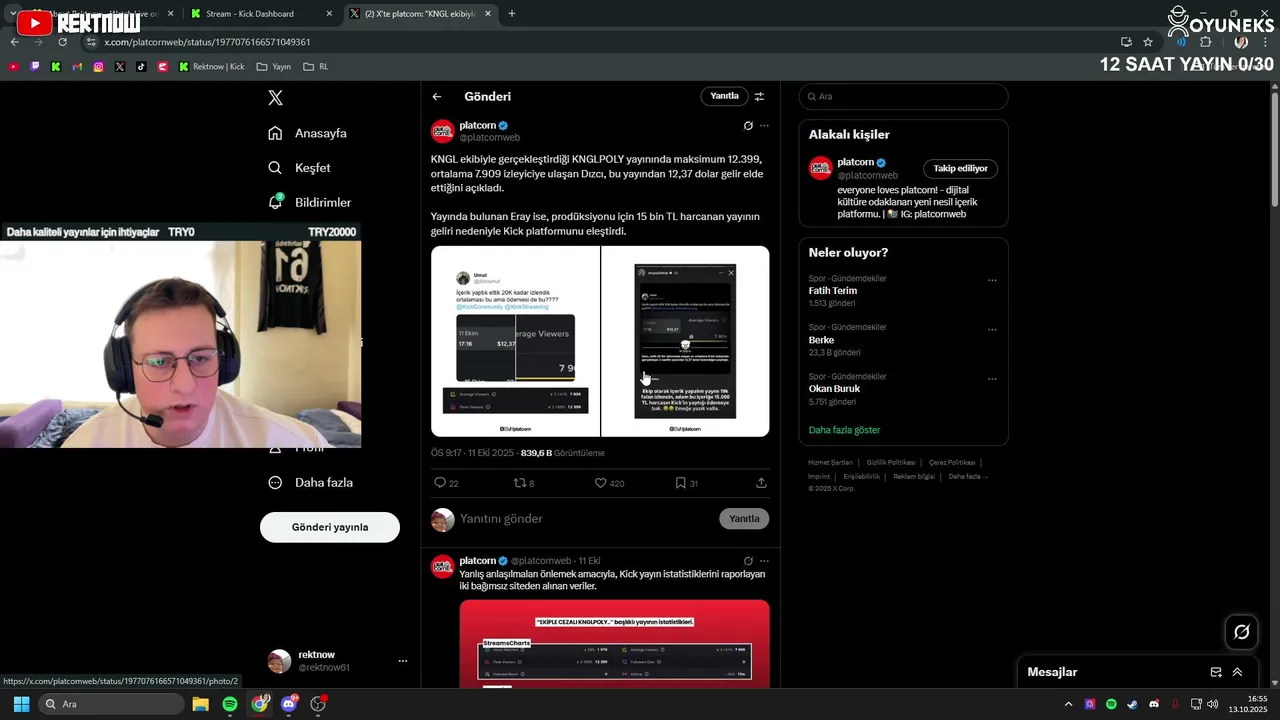This screenshot has height=720, width=1280.
Task: Click the share icon on post
Action: click(761, 483)
